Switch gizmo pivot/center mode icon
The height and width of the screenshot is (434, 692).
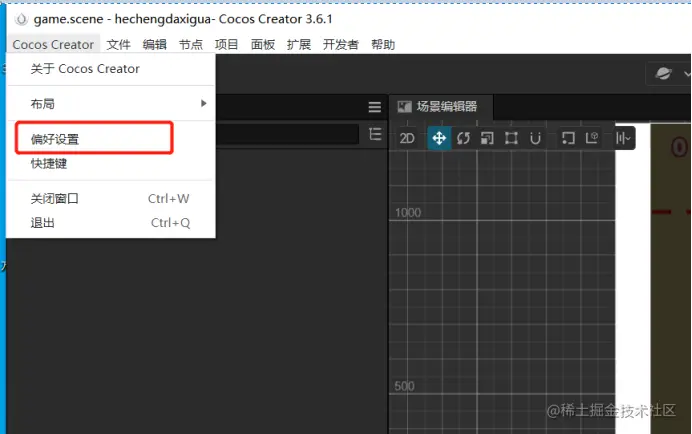pyautogui.click(x=568, y=138)
